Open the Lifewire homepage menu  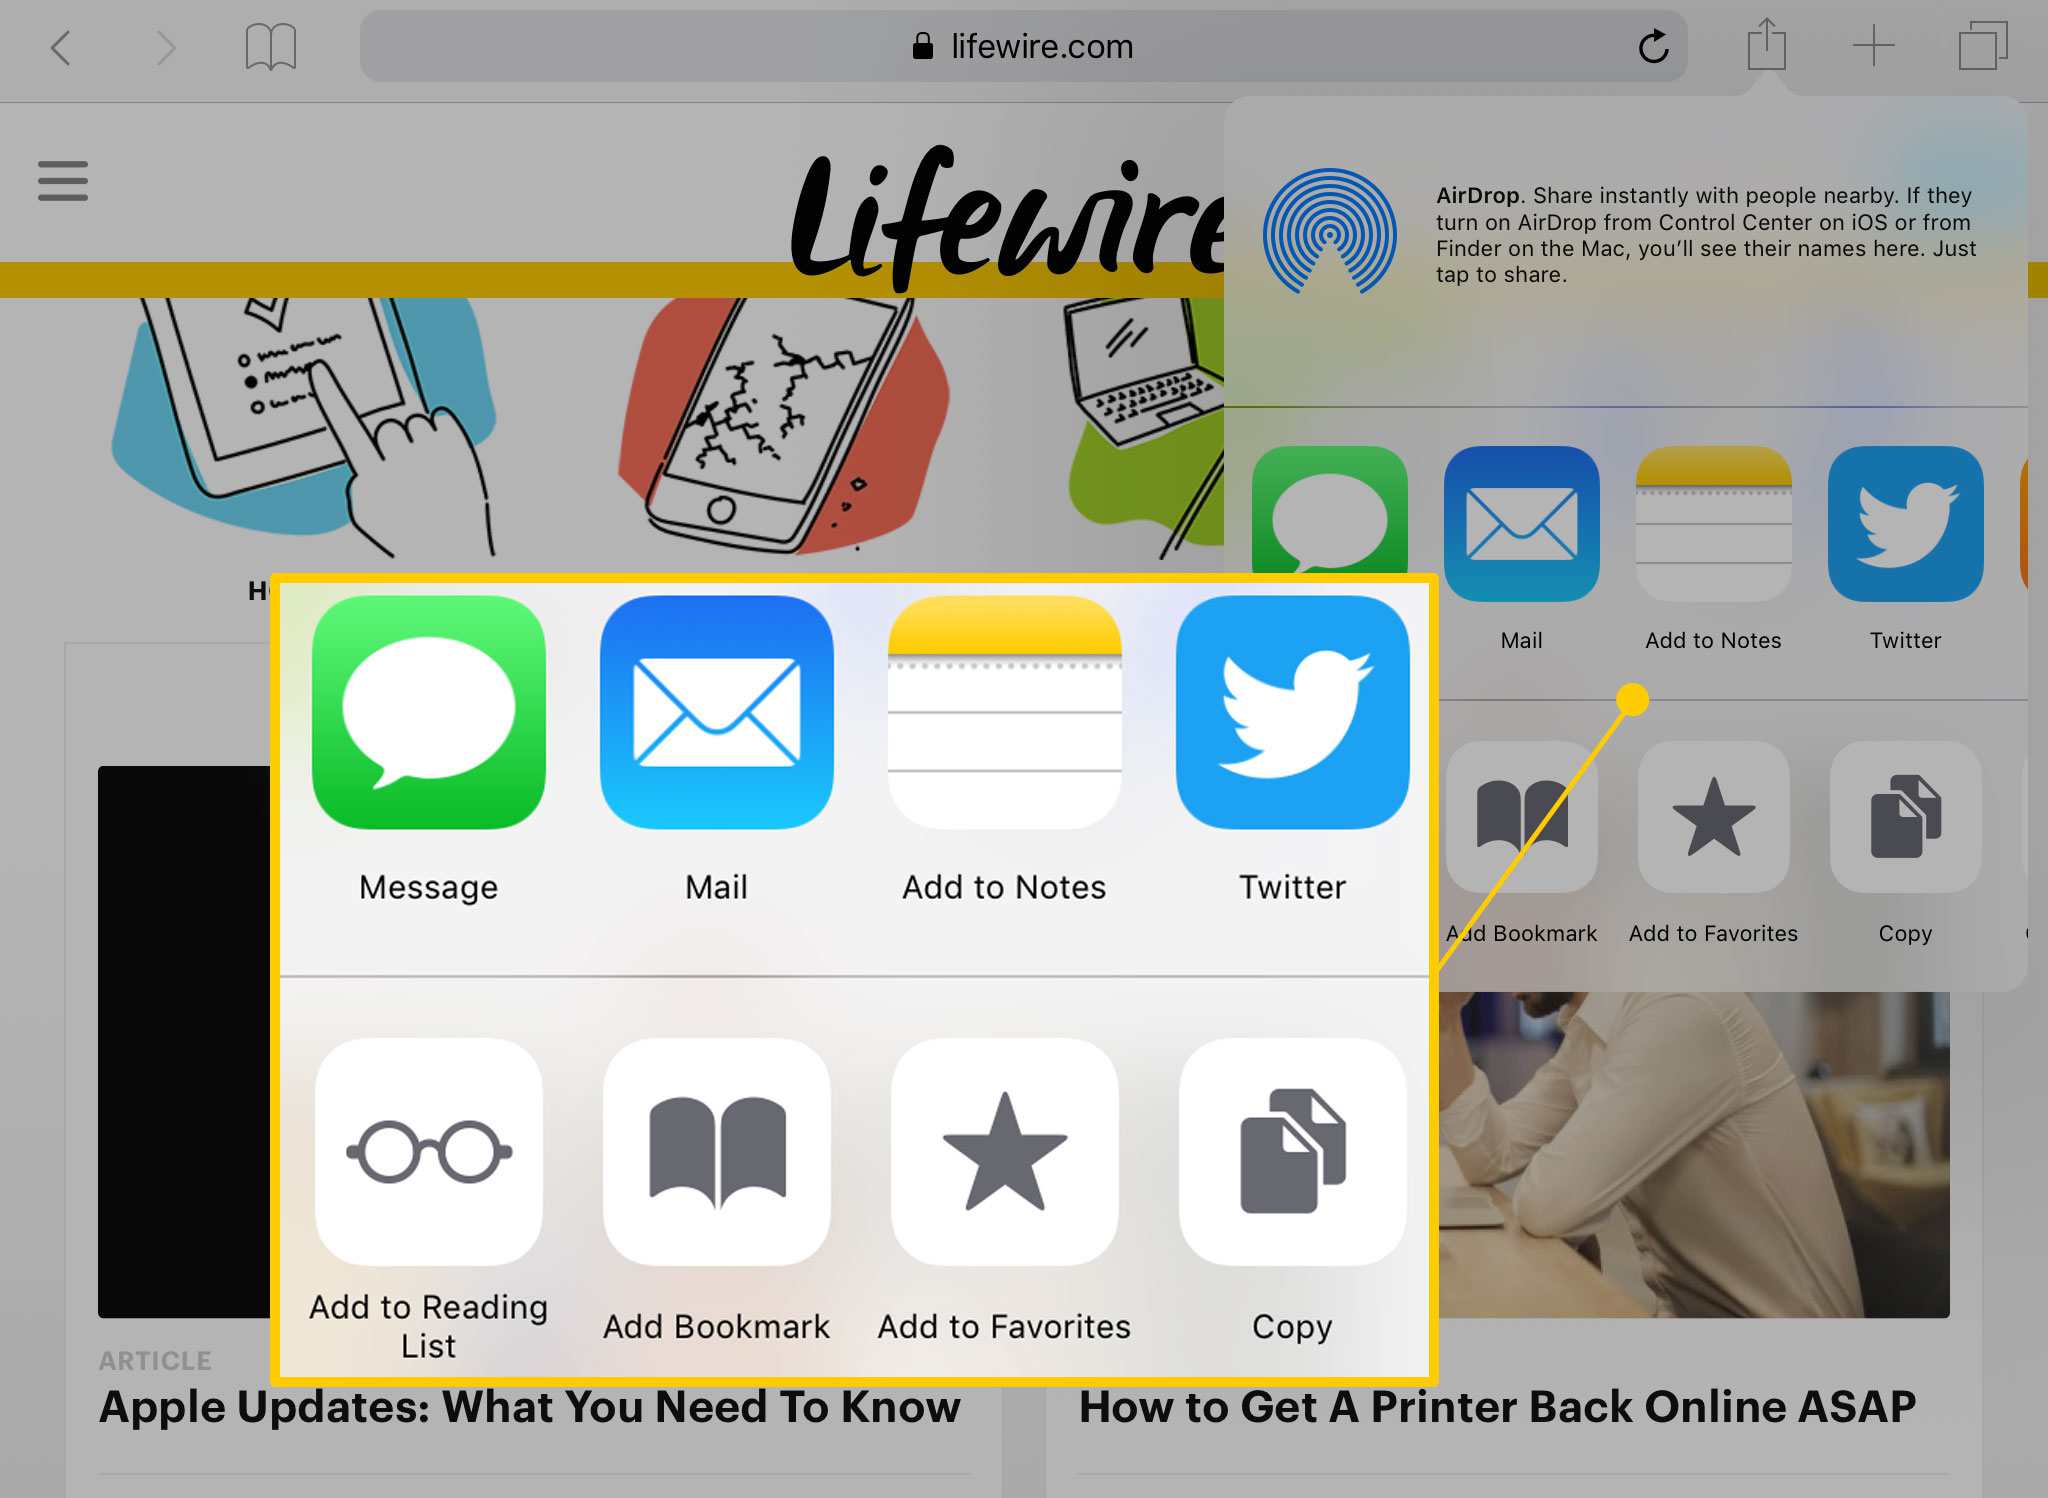click(x=64, y=181)
